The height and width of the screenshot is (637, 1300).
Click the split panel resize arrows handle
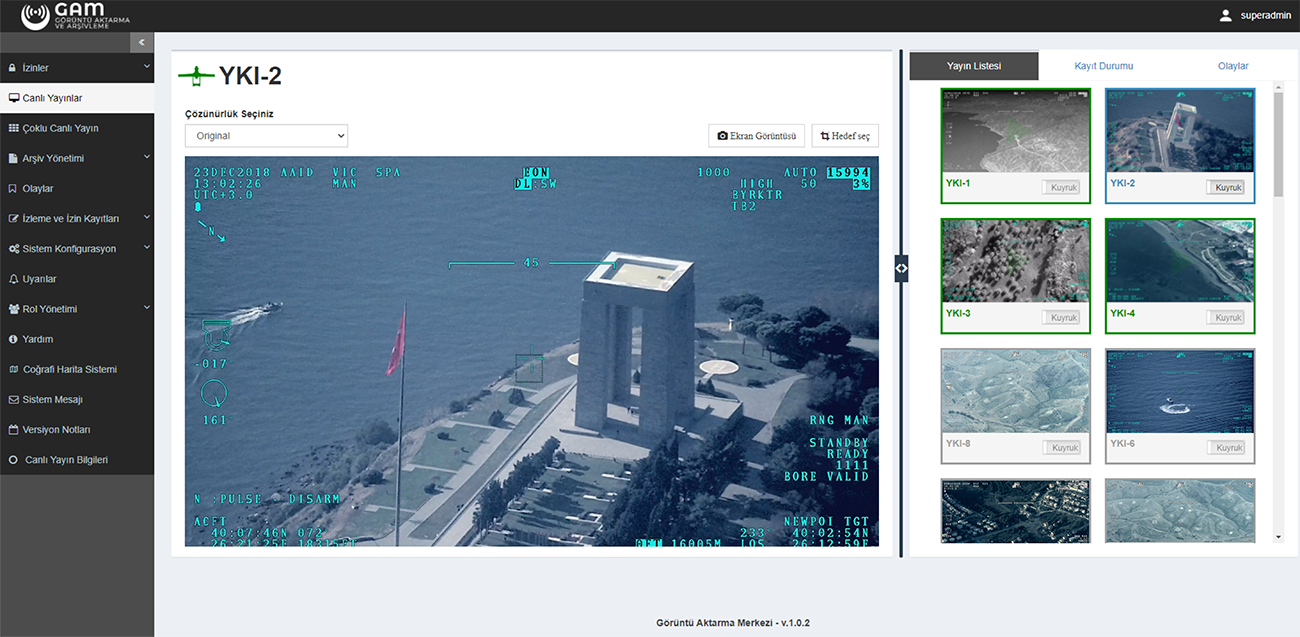(901, 268)
